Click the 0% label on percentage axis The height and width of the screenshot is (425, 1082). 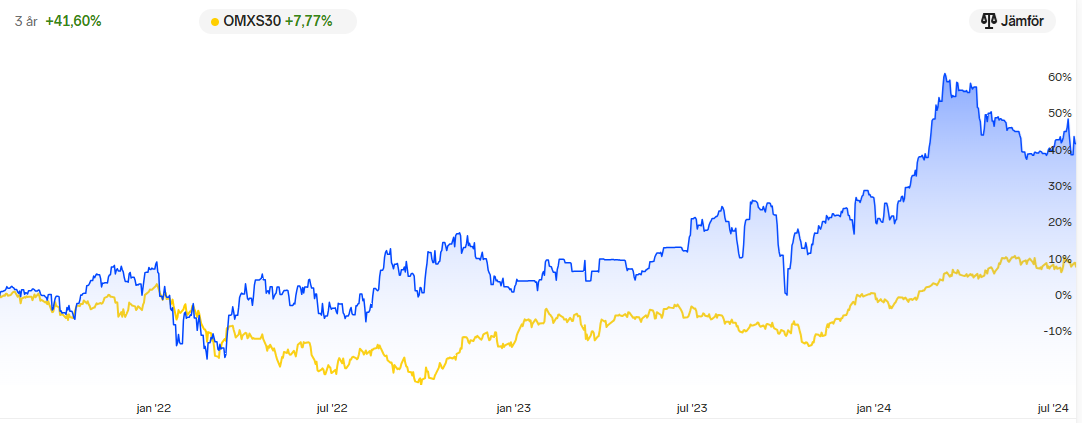[1063, 295]
